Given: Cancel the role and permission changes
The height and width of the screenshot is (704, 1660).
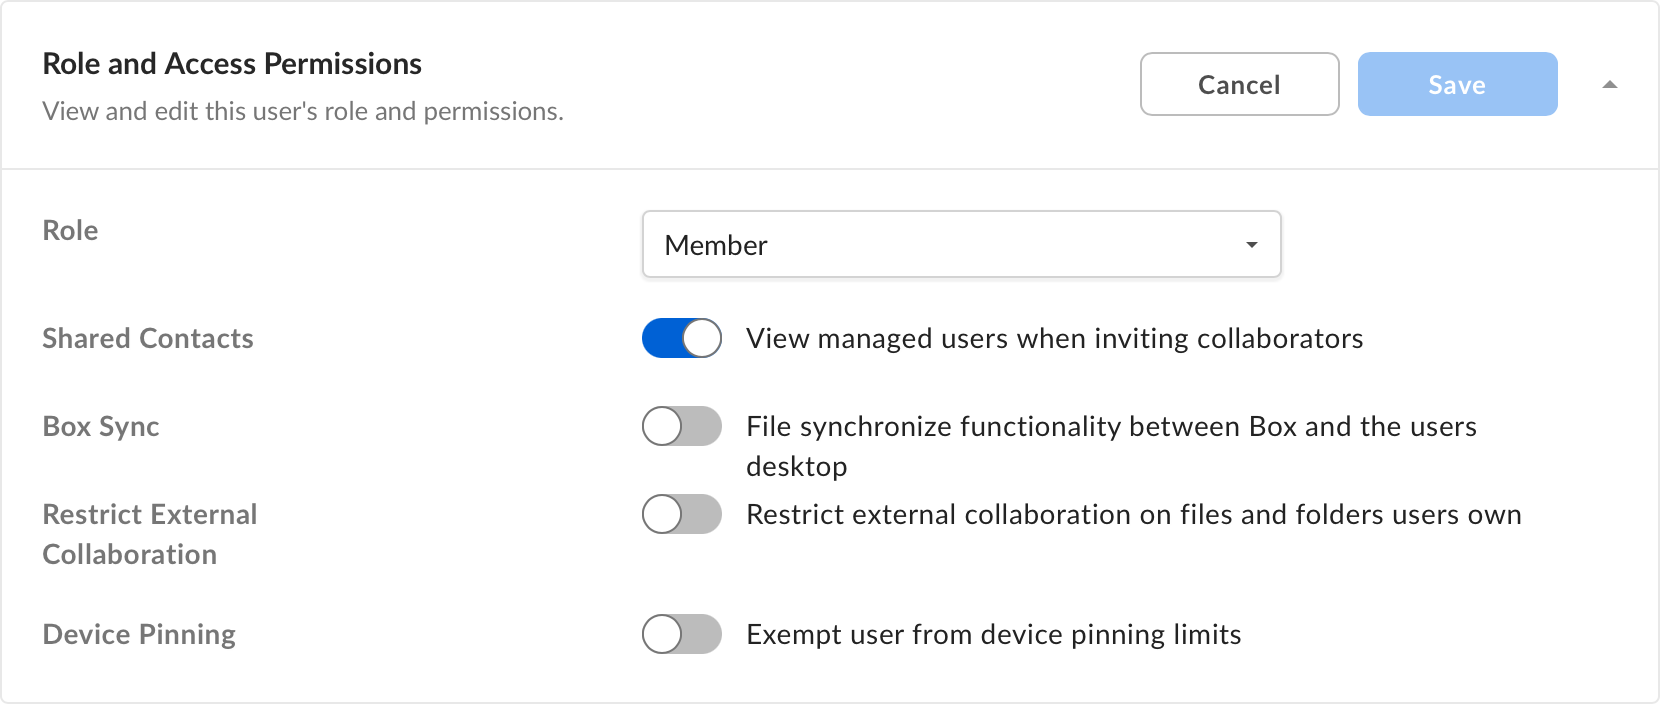Looking at the screenshot, I should coord(1239,84).
